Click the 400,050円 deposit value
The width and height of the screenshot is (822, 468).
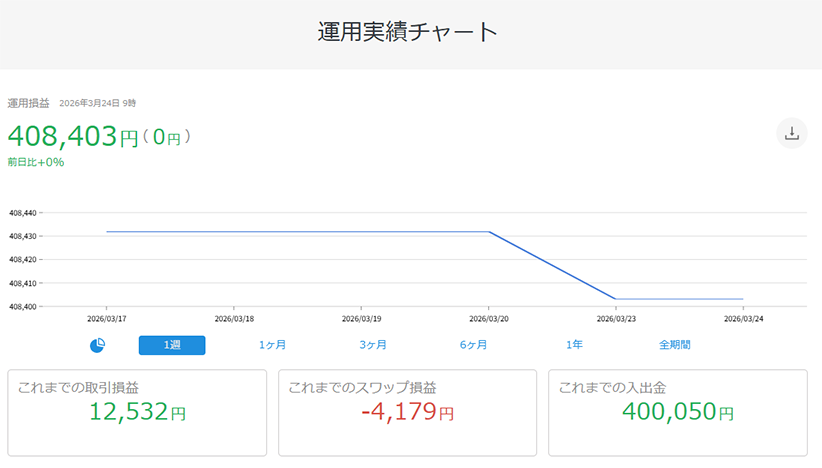[x=678, y=411]
